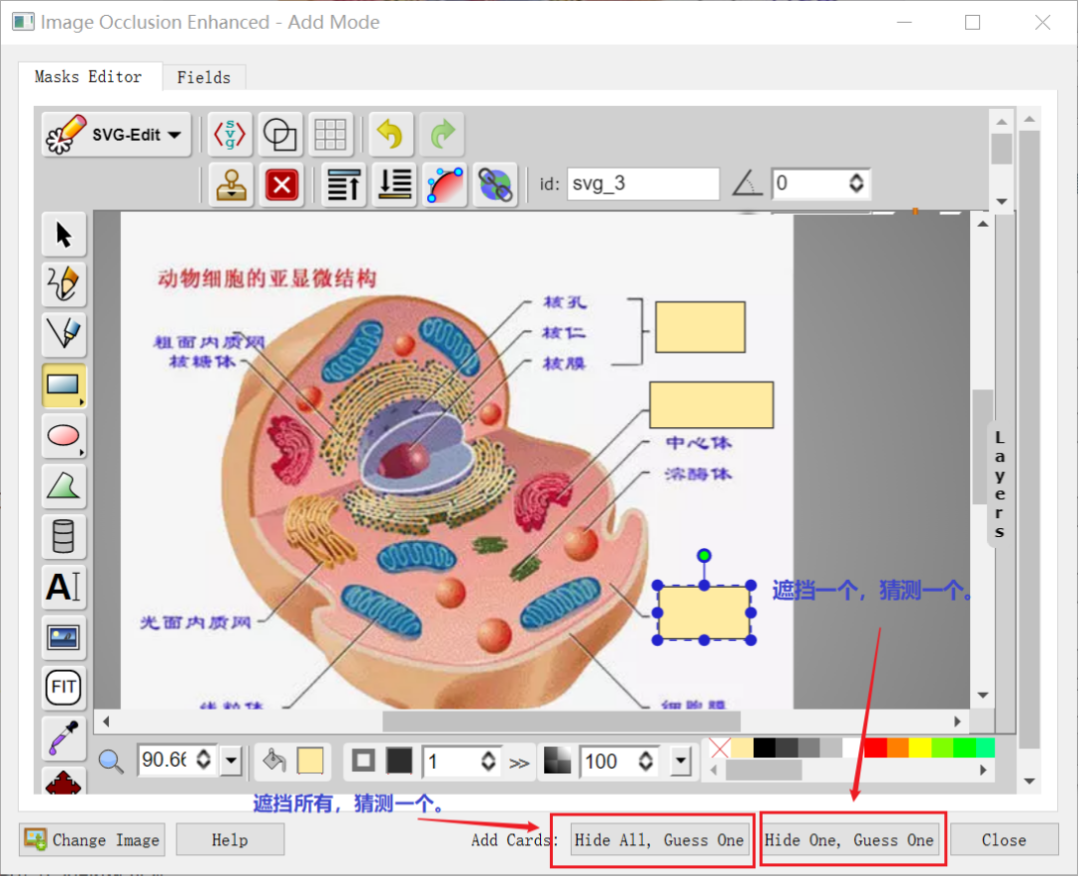The height and width of the screenshot is (877, 1080).
Task: Open the yellow fill color swatch
Action: [310, 761]
